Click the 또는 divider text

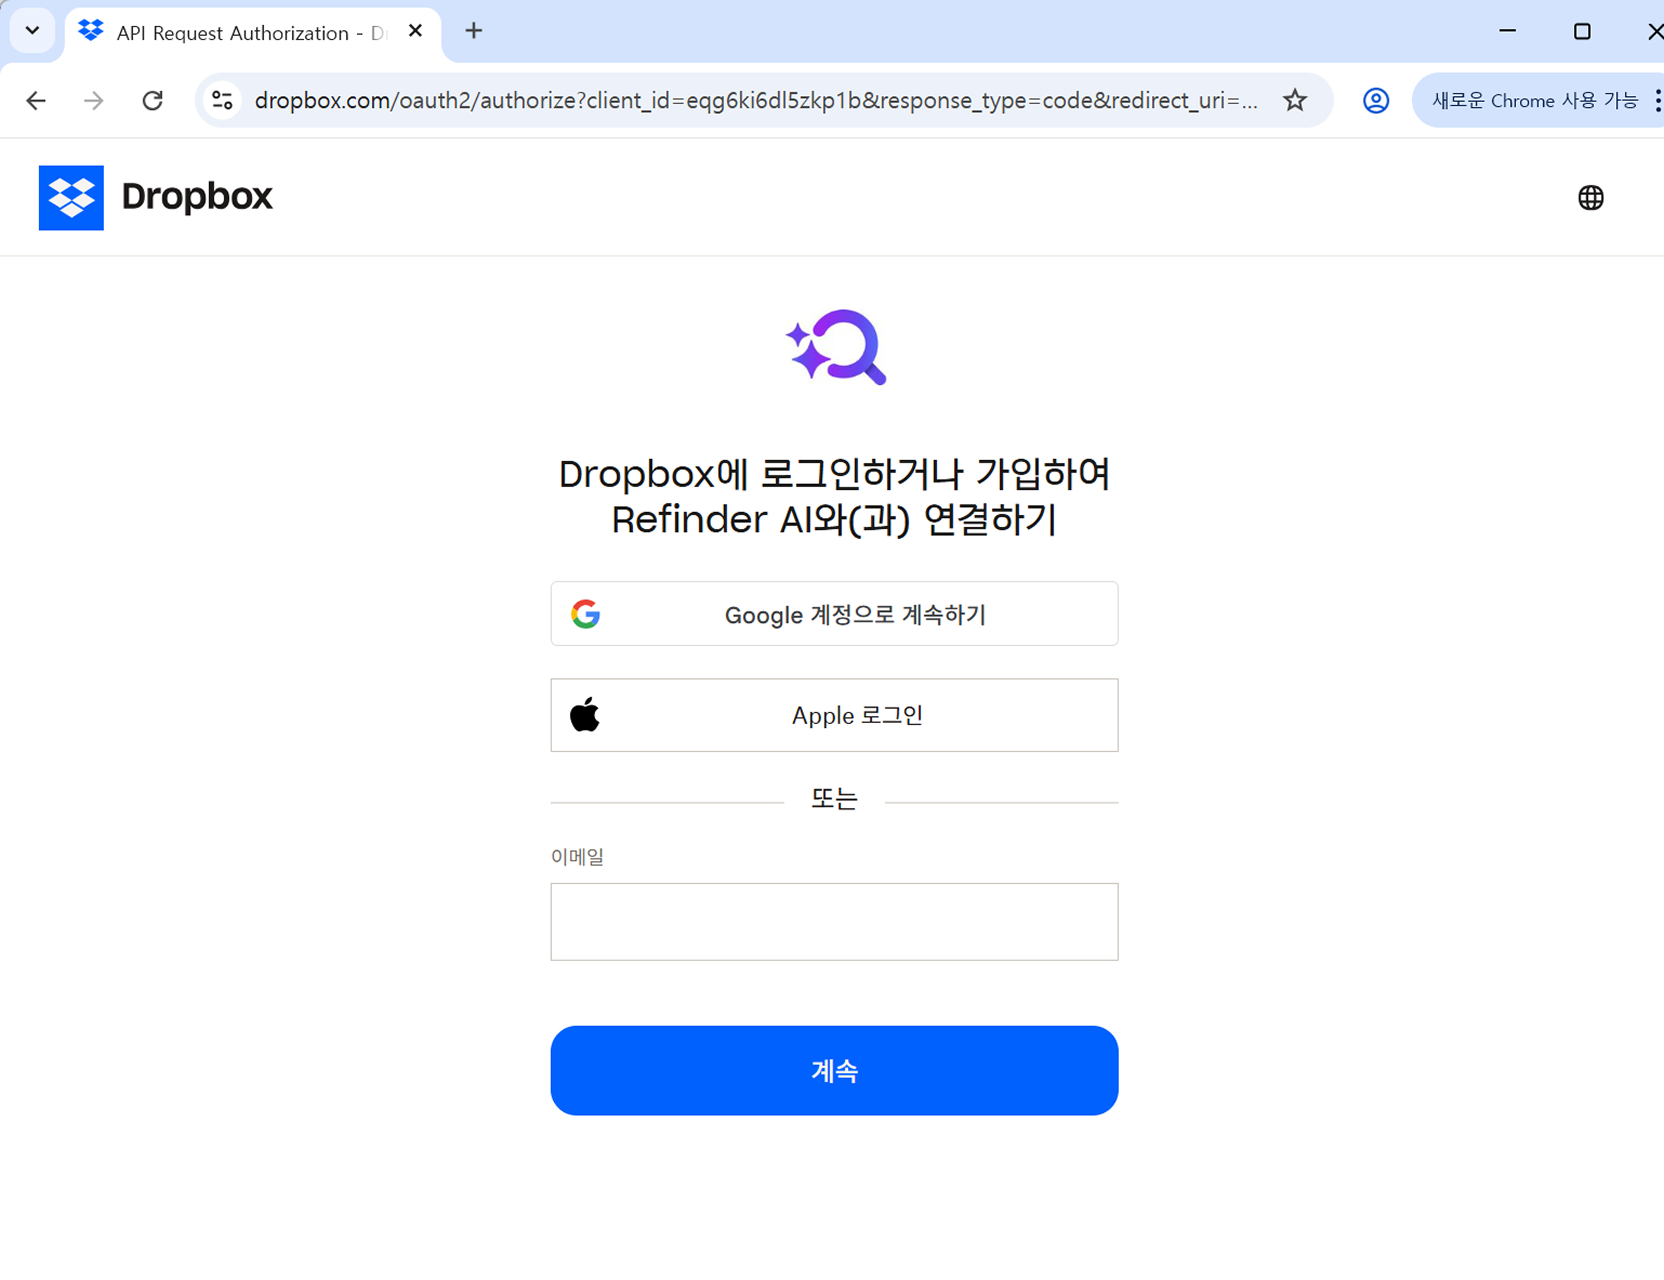tap(834, 799)
